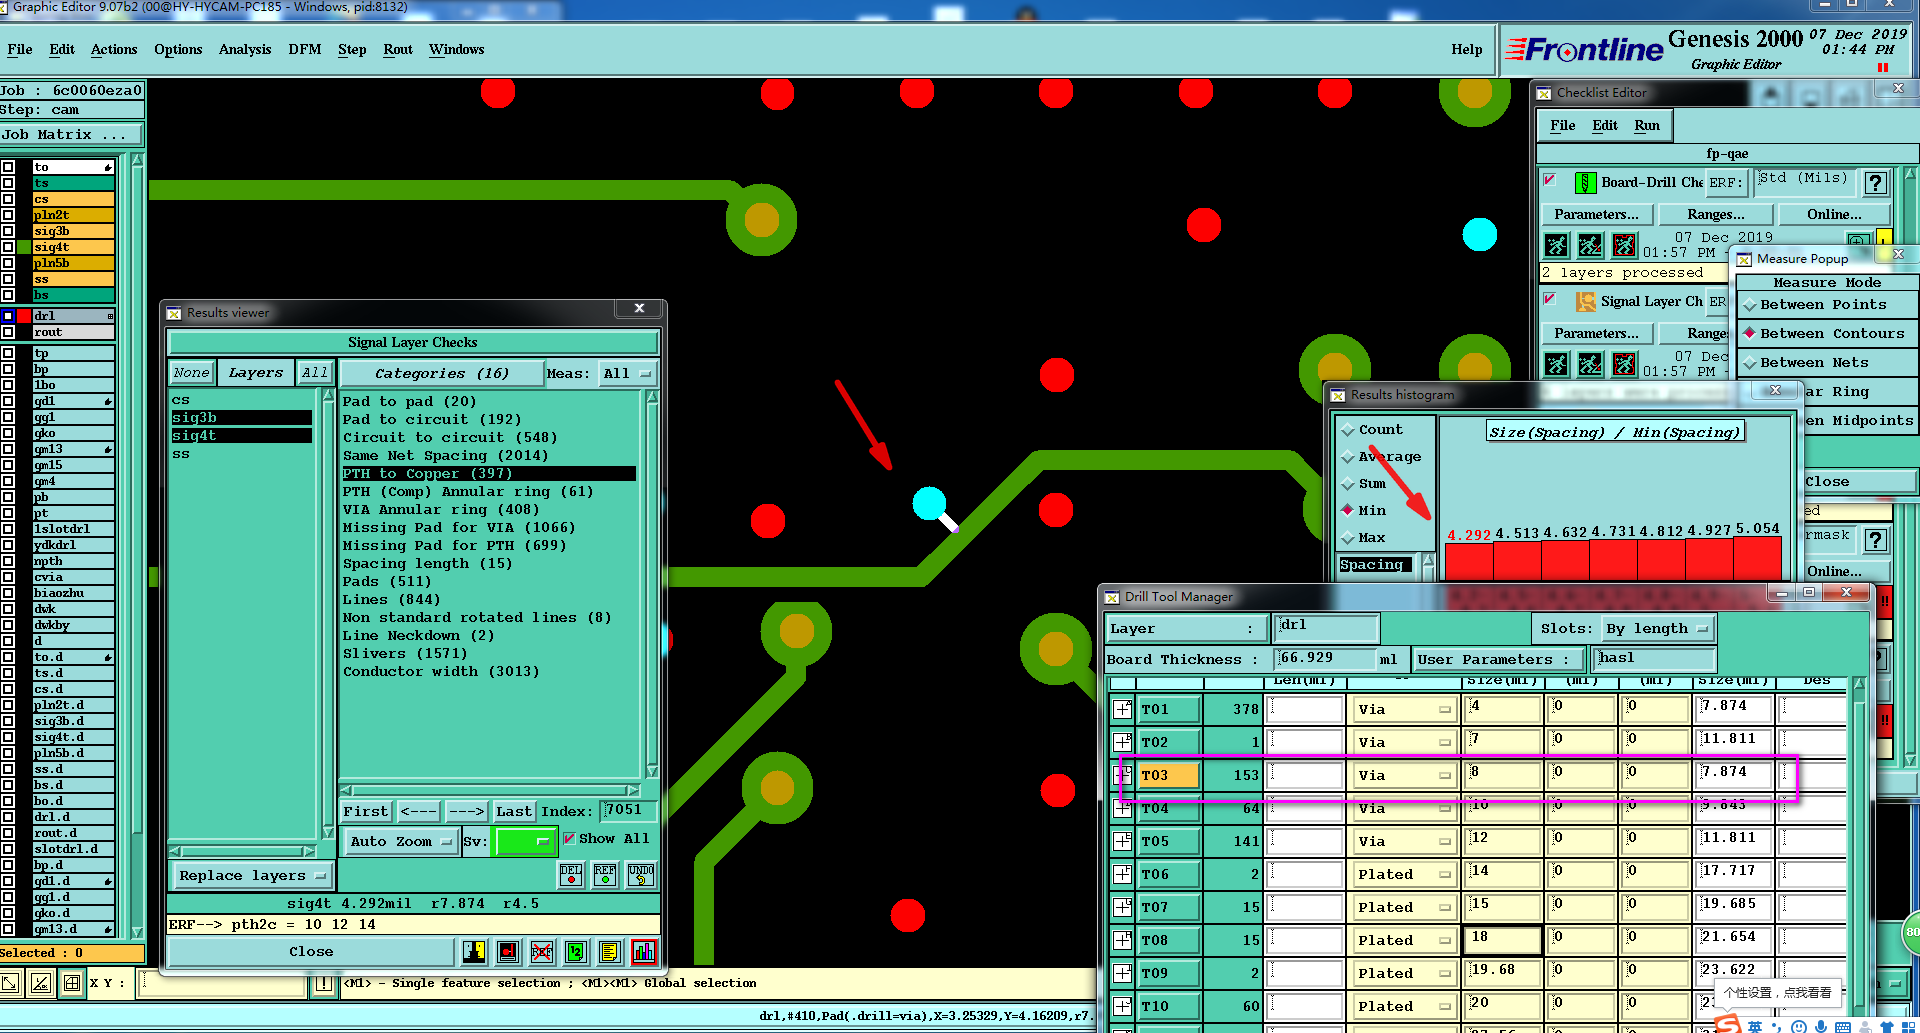The width and height of the screenshot is (1920, 1033).
Task: Open the histogram bar chart icon
Action: [x=644, y=952]
